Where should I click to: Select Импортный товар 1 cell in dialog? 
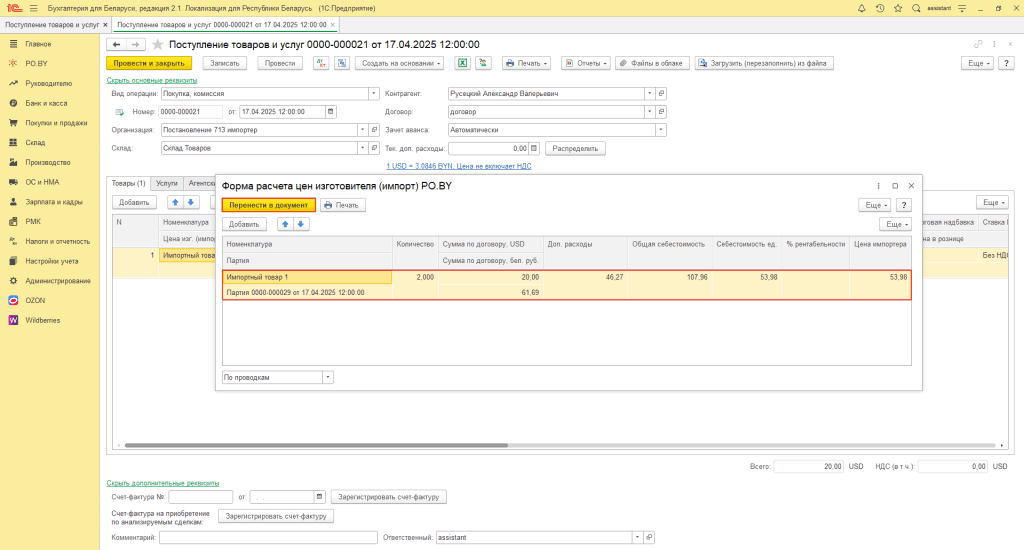(x=307, y=277)
